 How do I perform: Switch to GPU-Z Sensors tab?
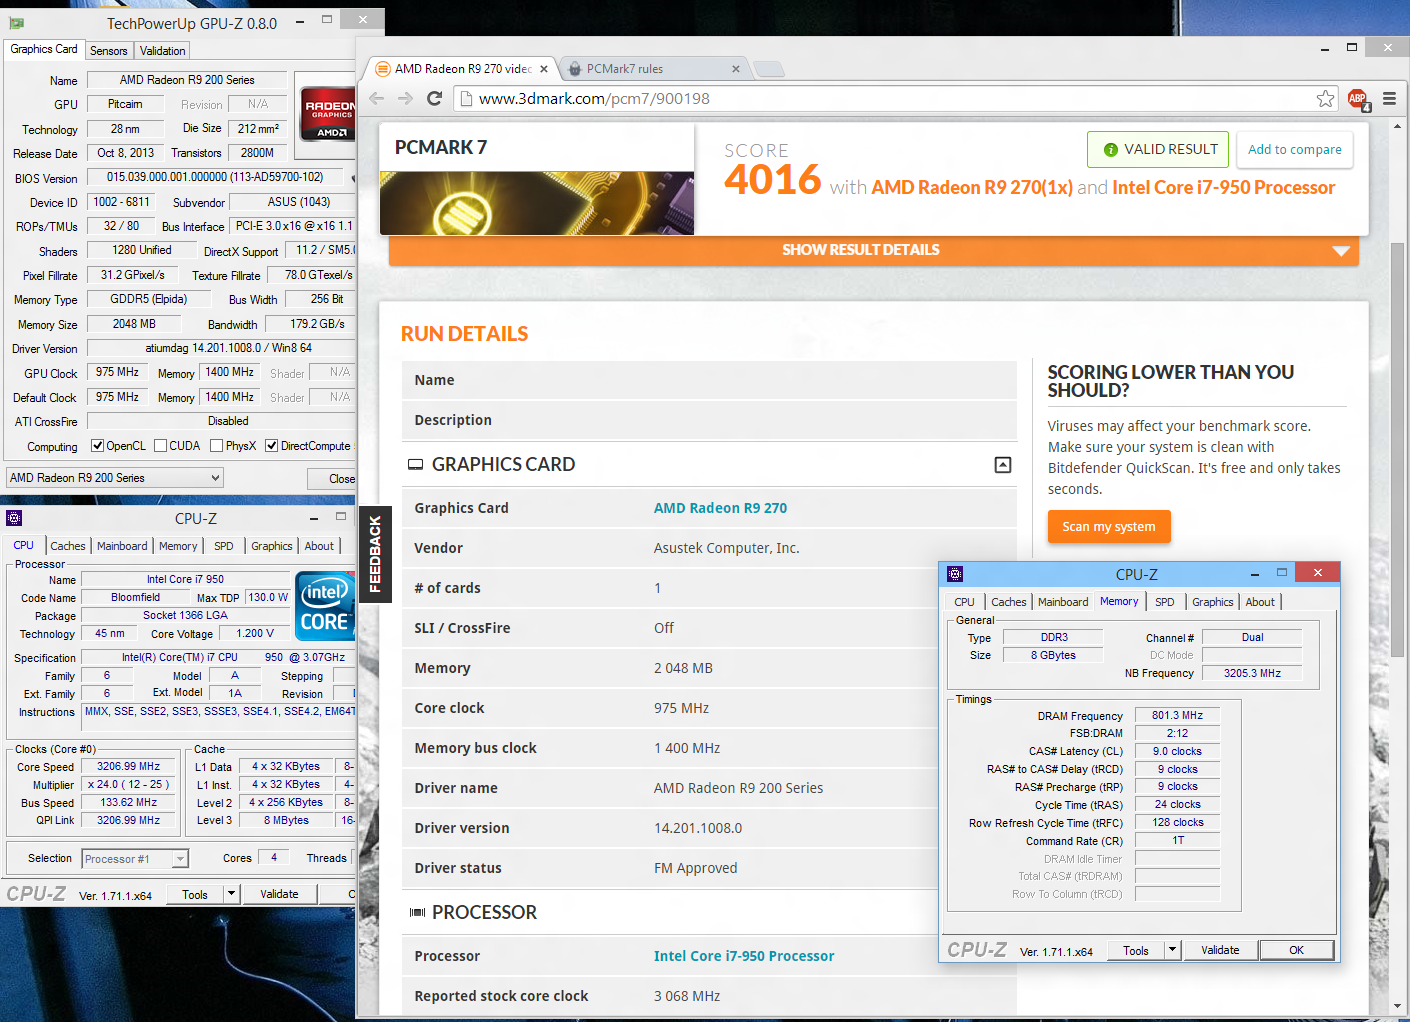tap(108, 51)
